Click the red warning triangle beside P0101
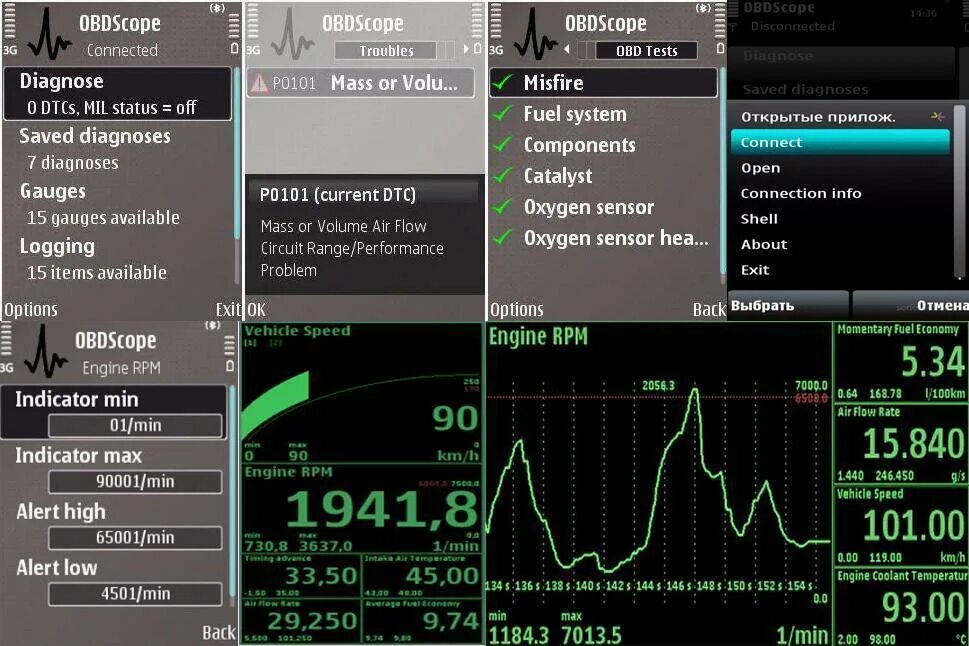This screenshot has height=646, width=969. (260, 83)
